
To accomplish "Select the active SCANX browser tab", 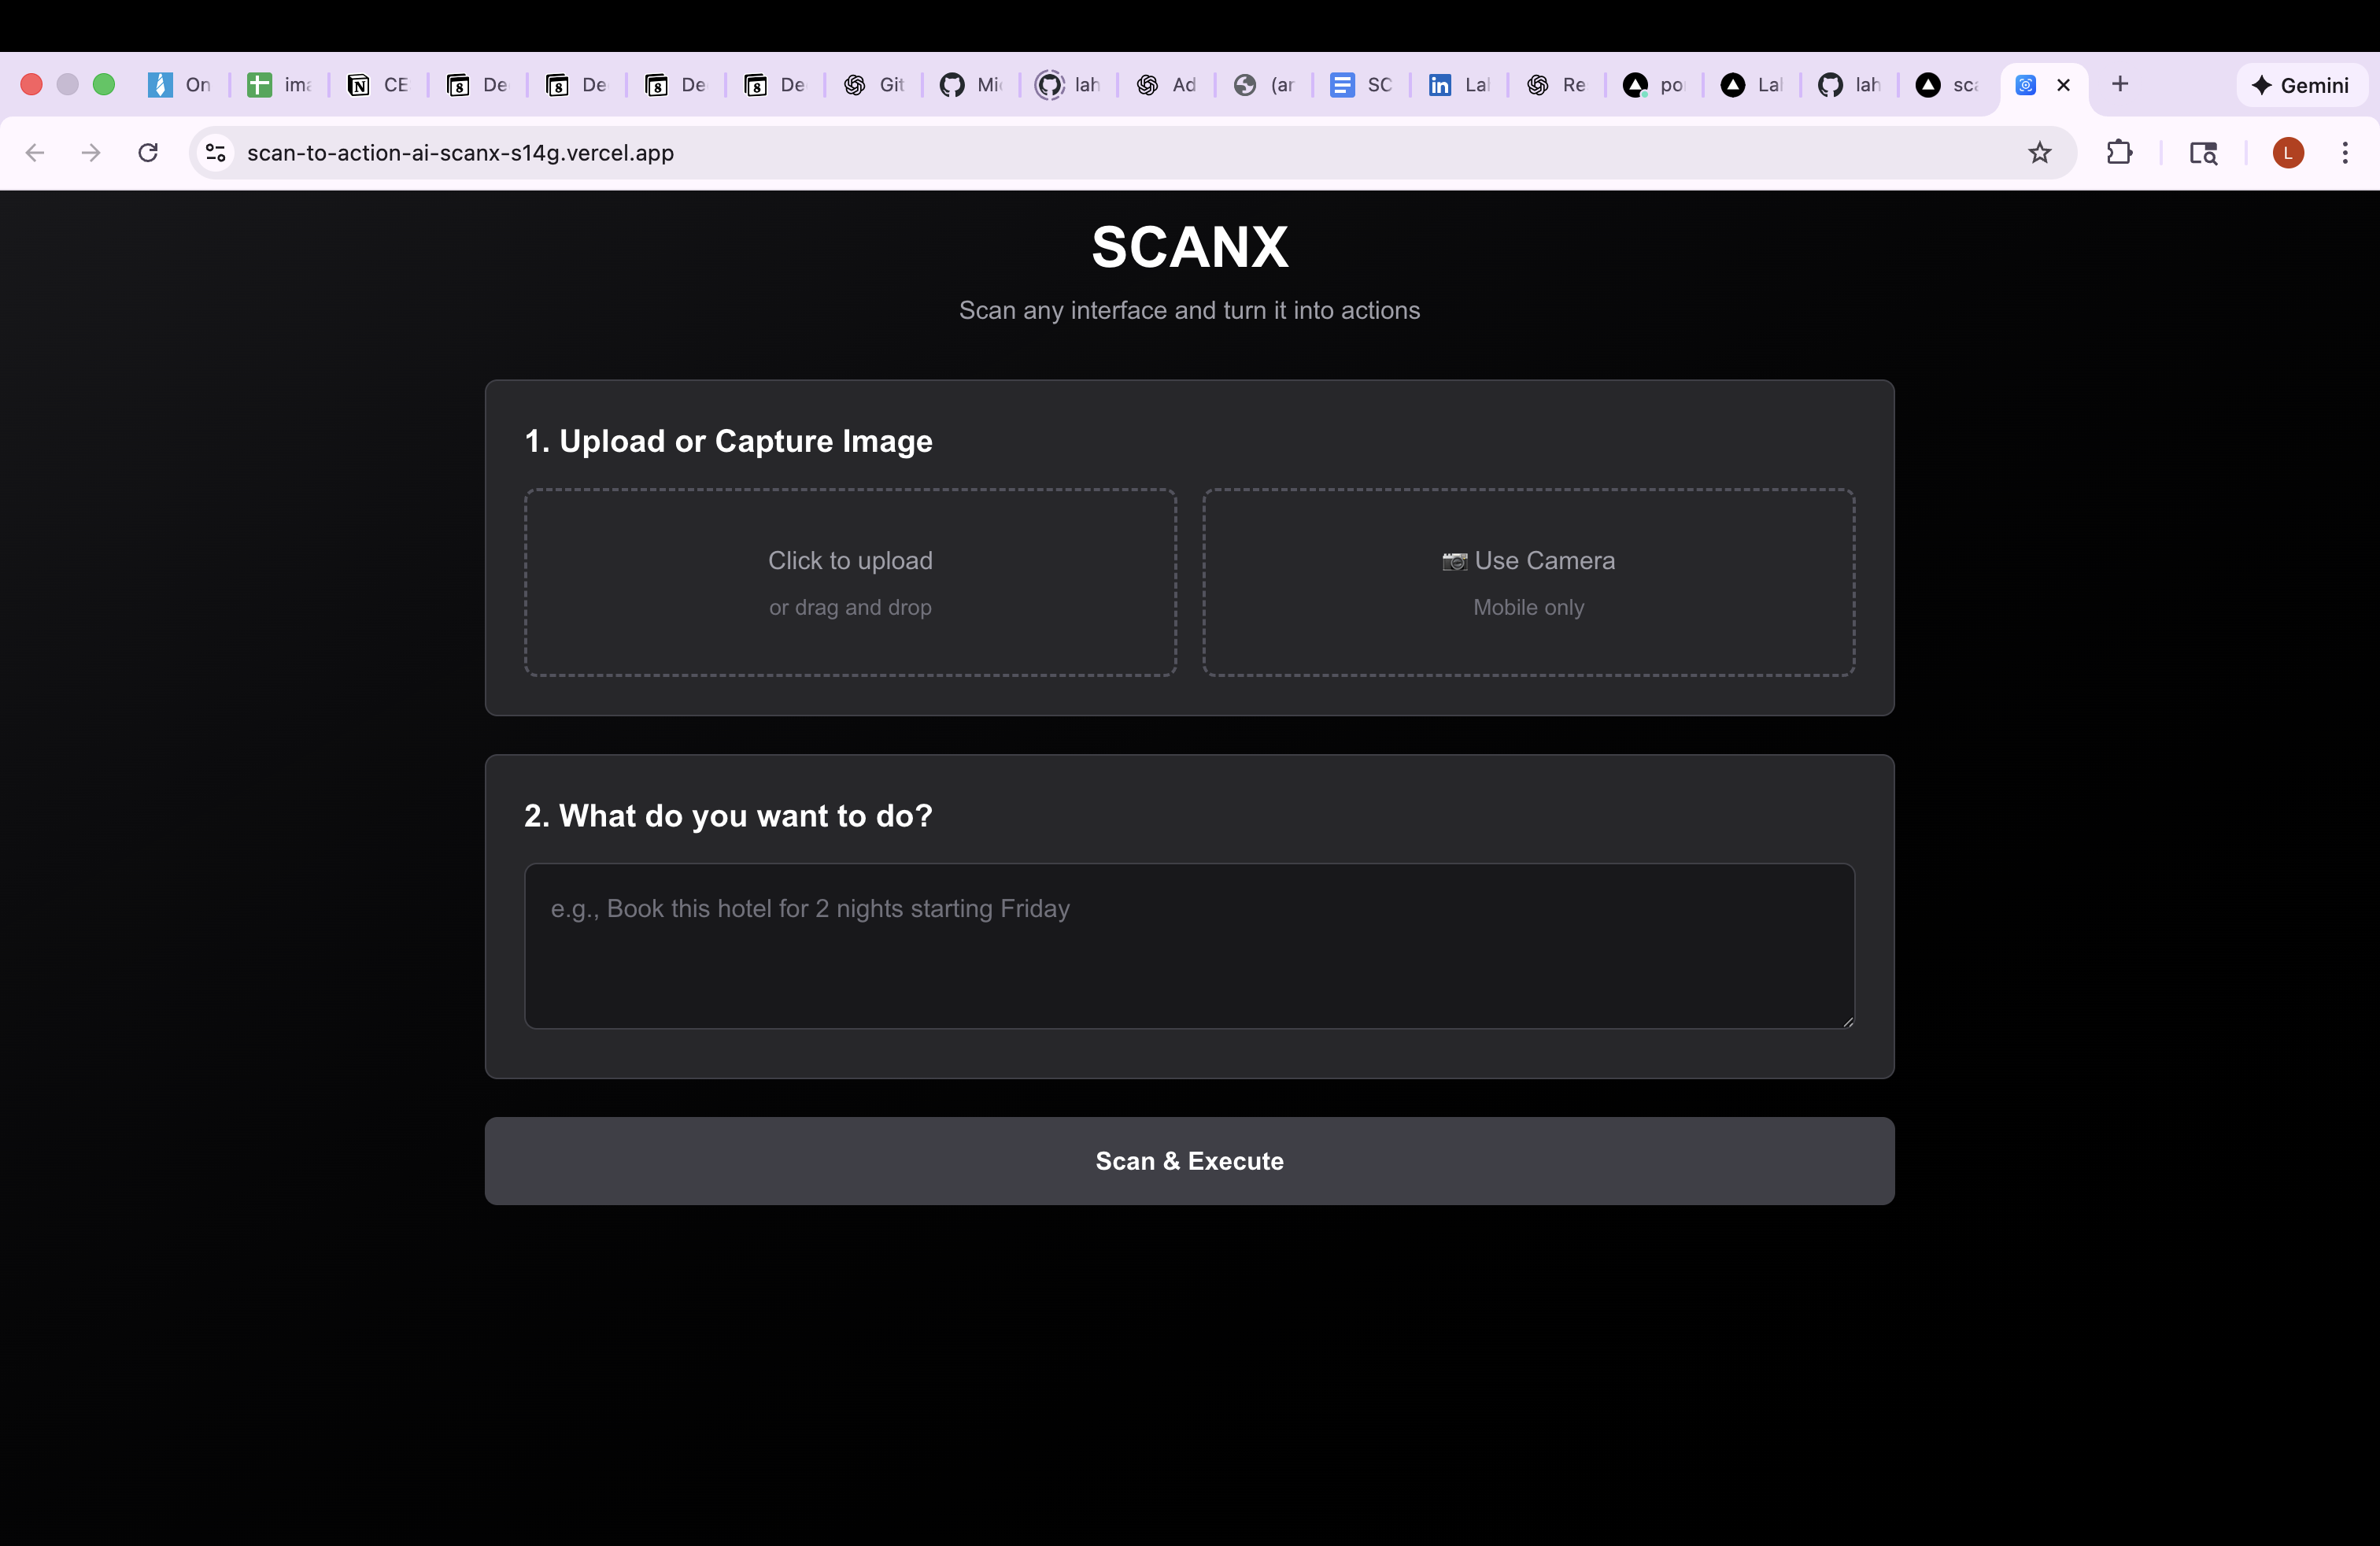I will point(2025,85).
